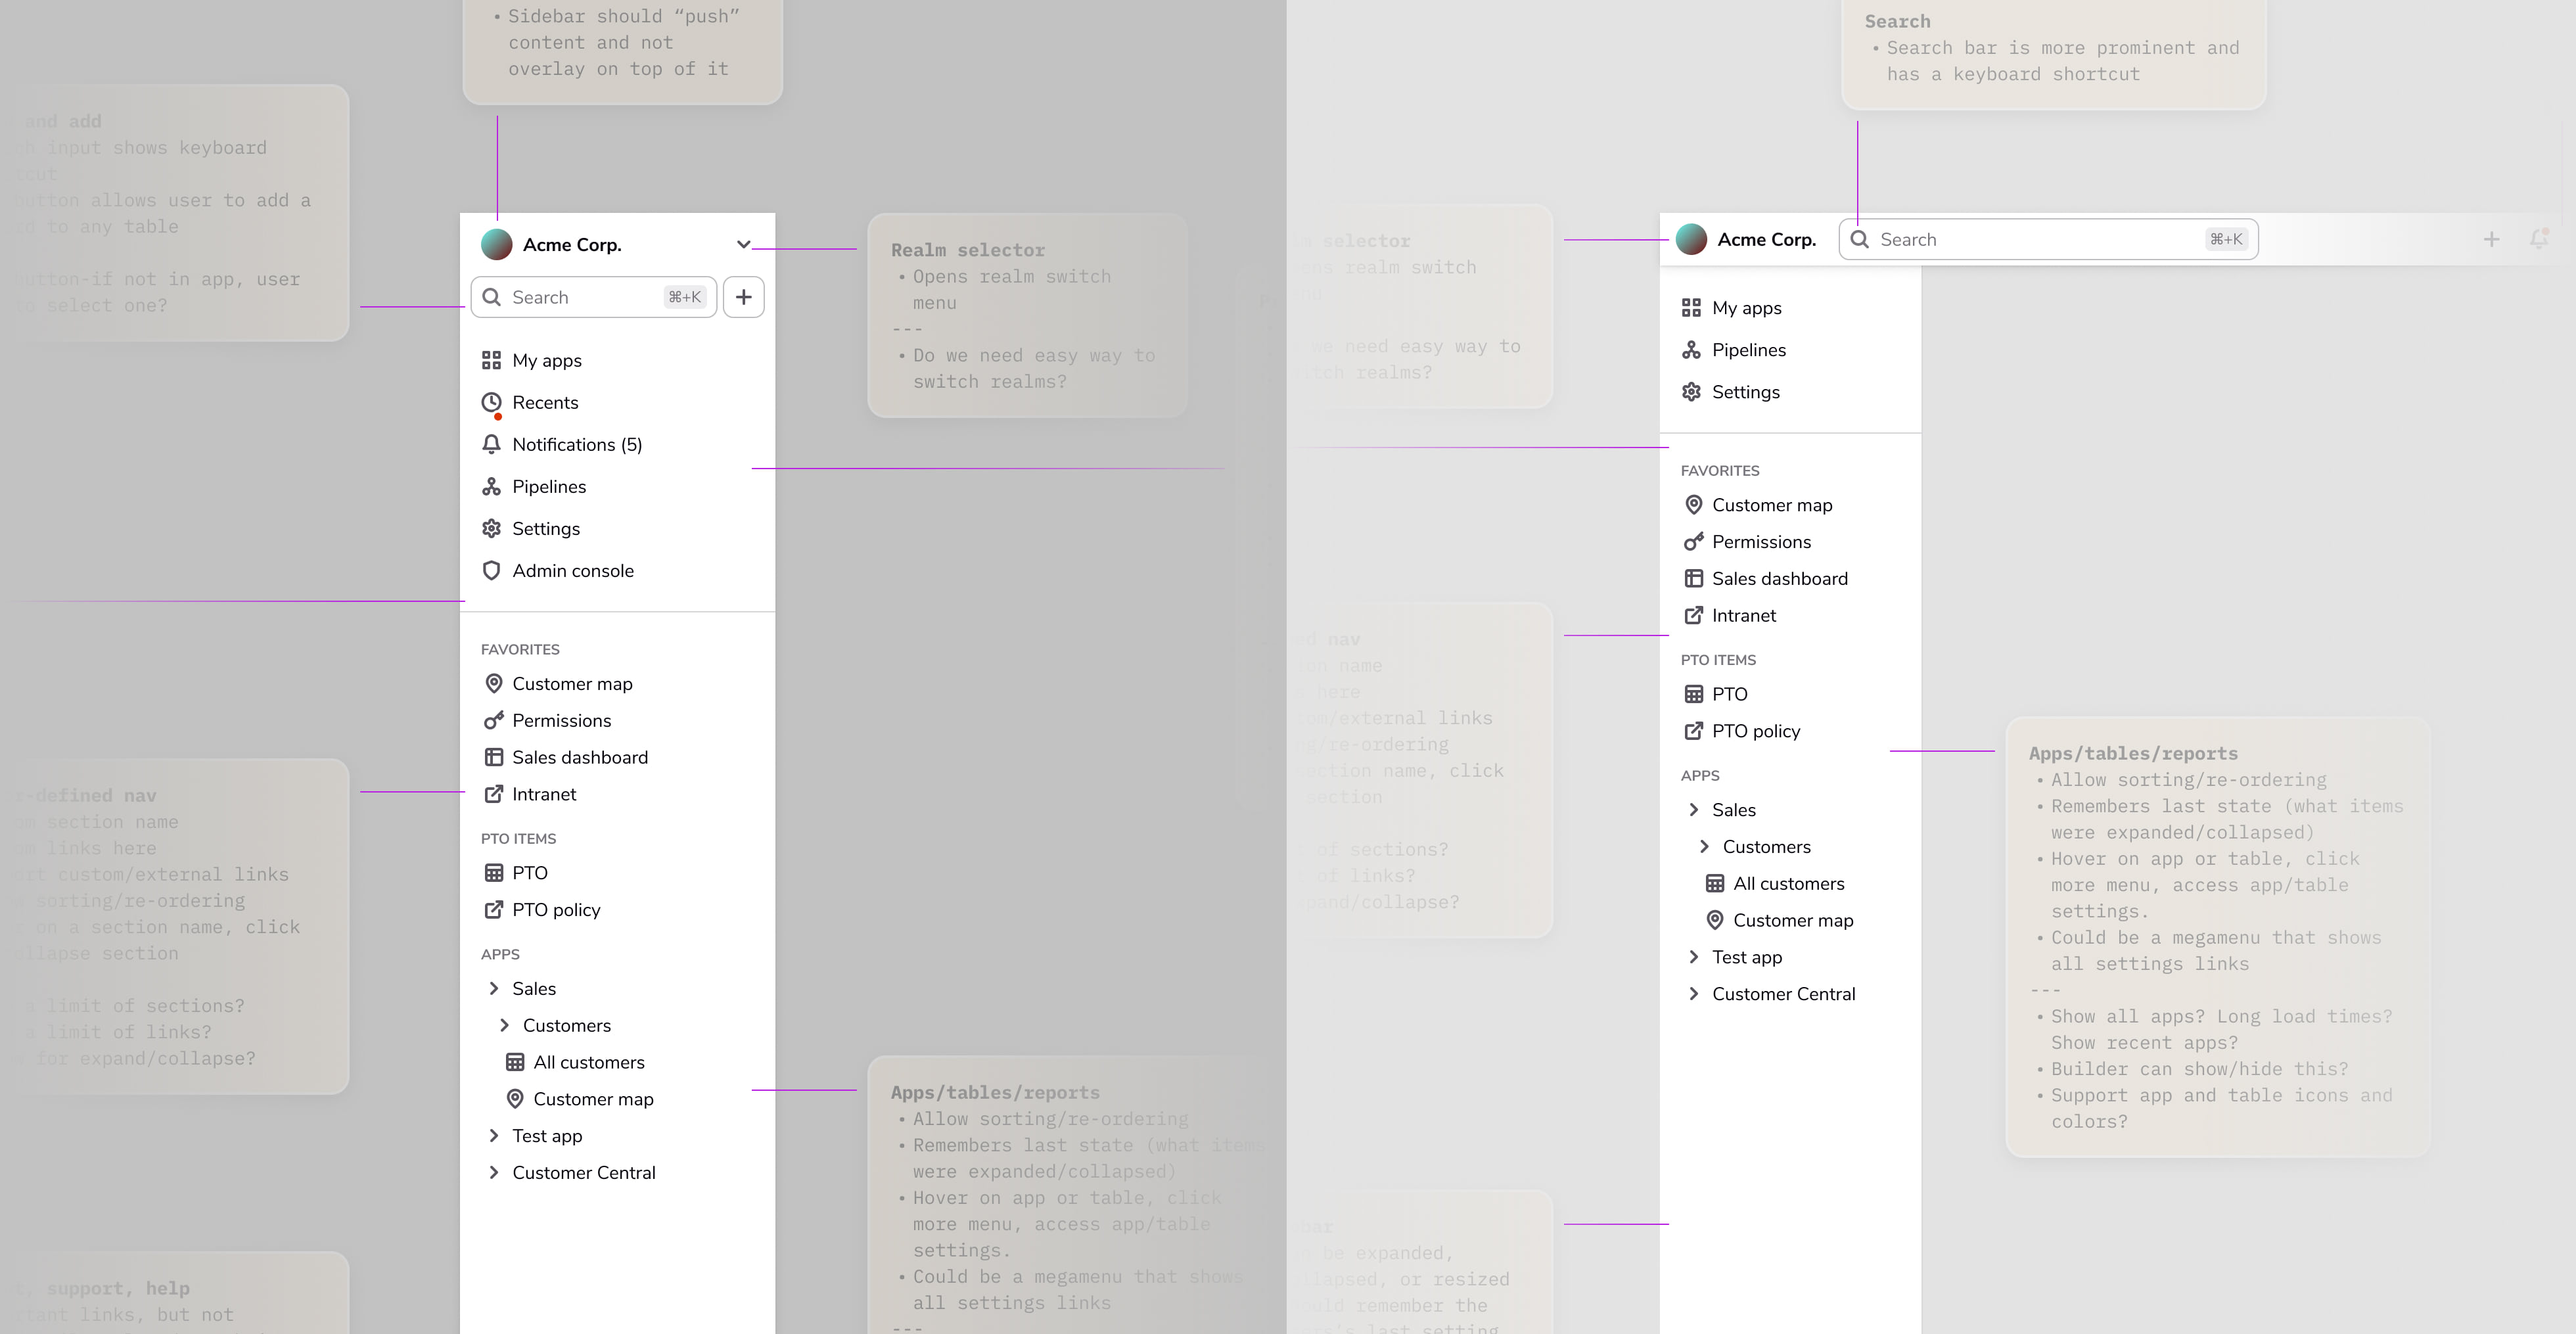Click Intranet external link icon in right sidebar
2576x1334 pixels.
click(1693, 615)
